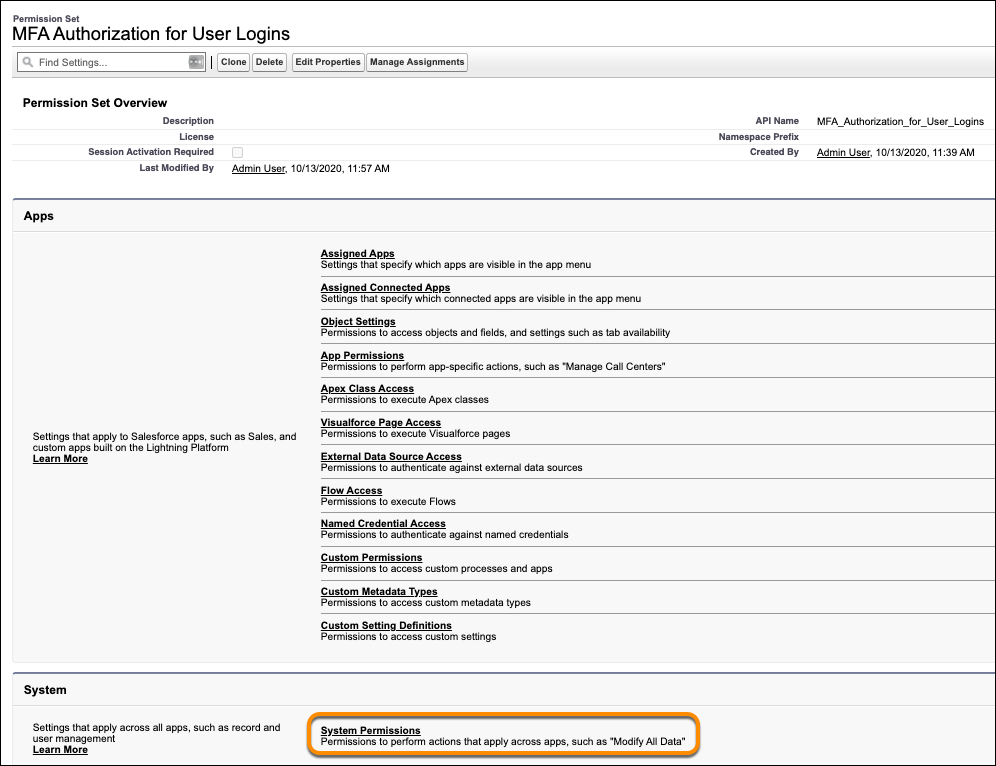Open Apex Class Access settings
996x766 pixels.
point(366,388)
